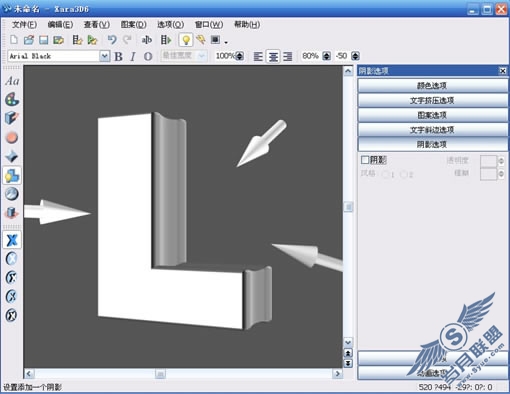This screenshot has width=510, height=394.
Task: Select the red ball design tool
Action: (12, 137)
